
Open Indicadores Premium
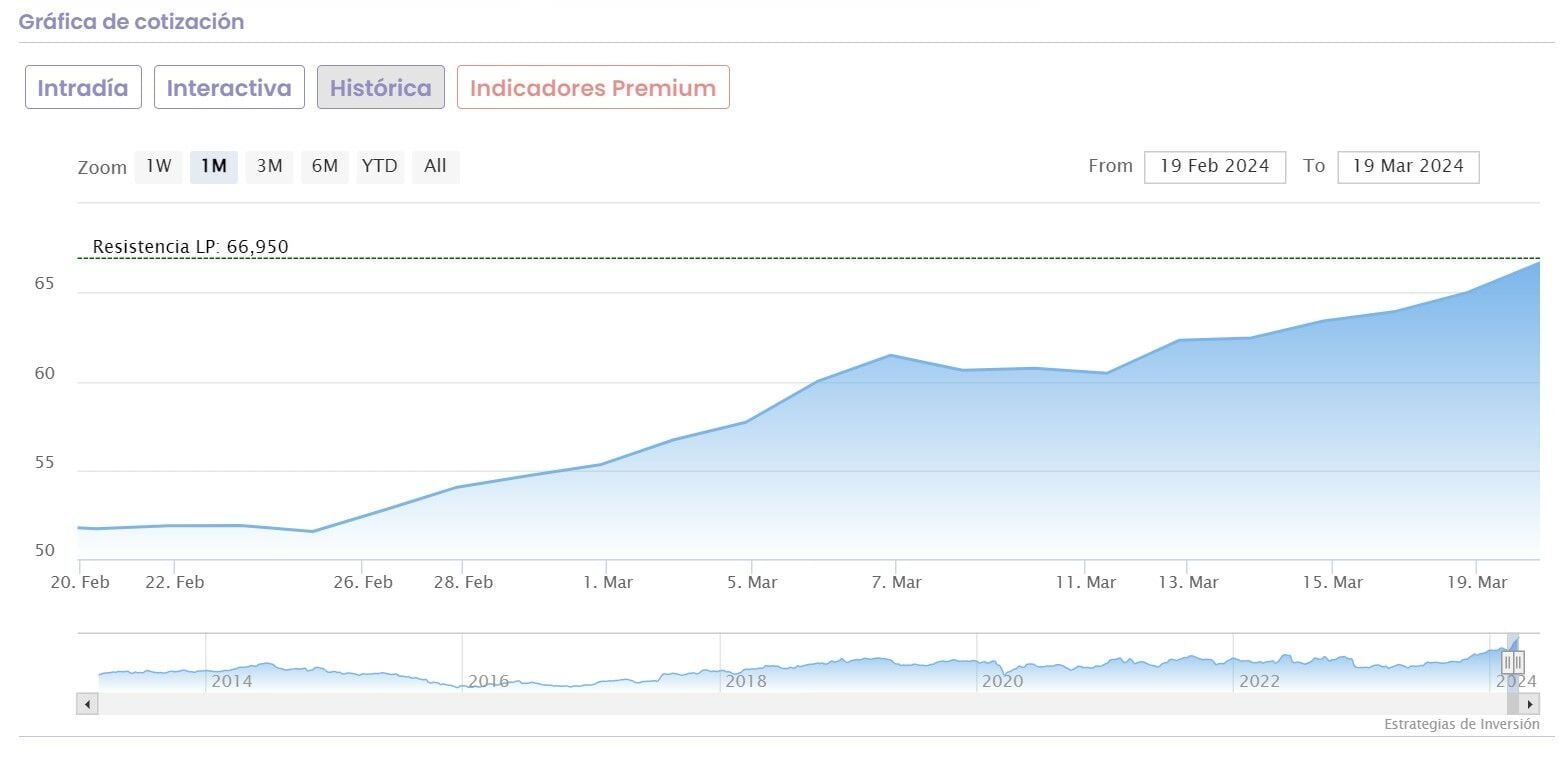(593, 88)
